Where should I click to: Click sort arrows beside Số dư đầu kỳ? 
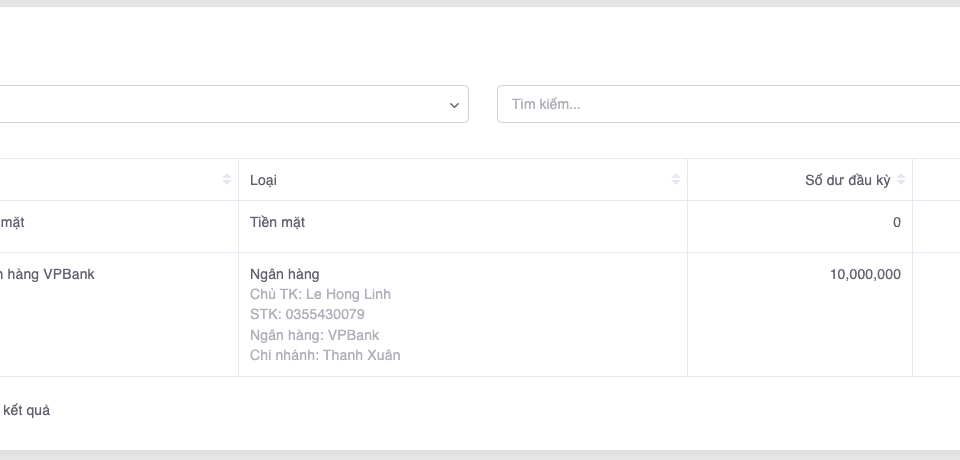pyautogui.click(x=901, y=180)
